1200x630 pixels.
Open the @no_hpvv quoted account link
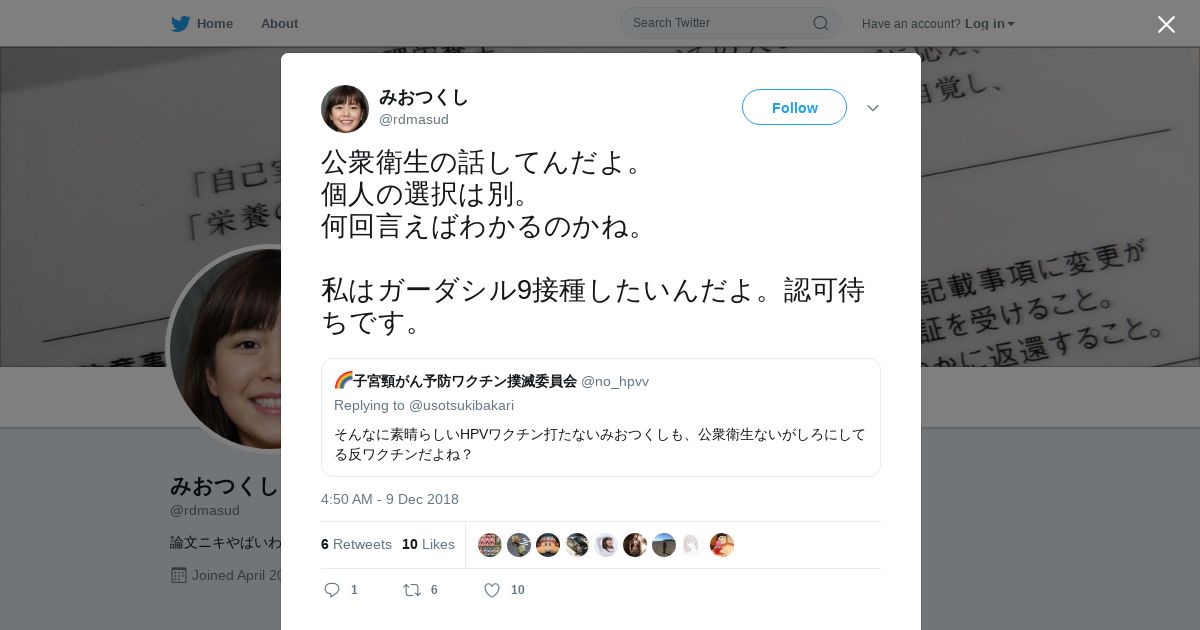pyautogui.click(x=615, y=381)
